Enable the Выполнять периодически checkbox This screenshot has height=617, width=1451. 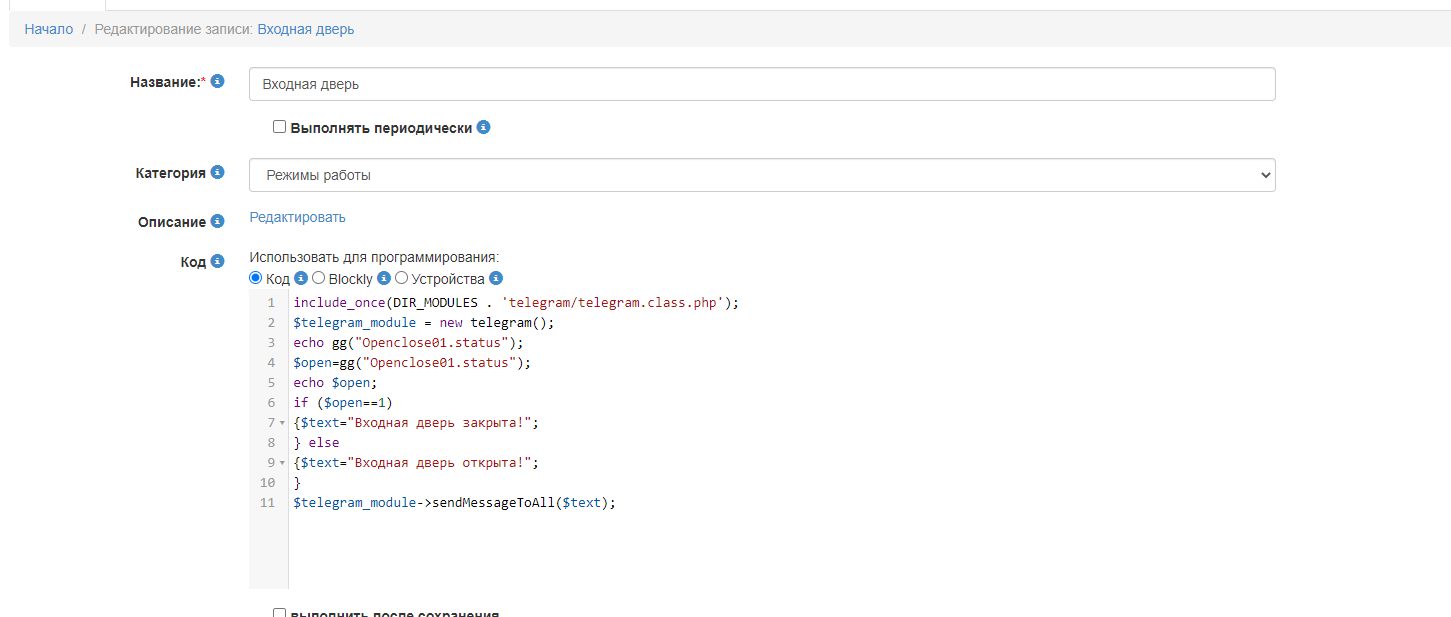(x=280, y=128)
